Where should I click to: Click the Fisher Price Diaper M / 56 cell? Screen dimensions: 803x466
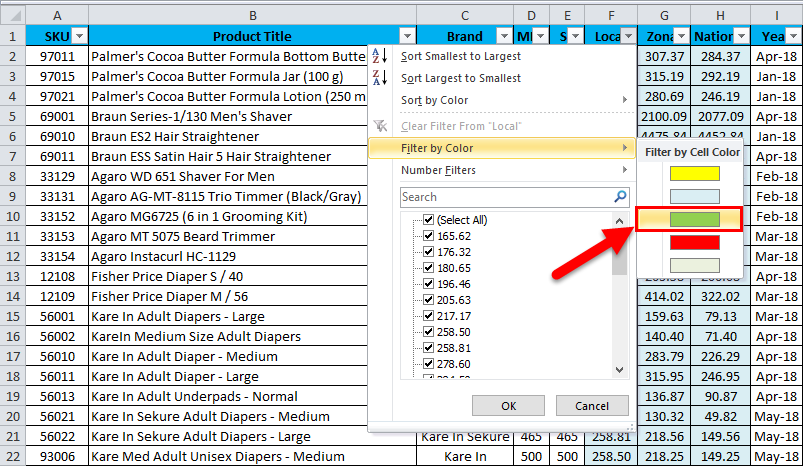click(228, 296)
